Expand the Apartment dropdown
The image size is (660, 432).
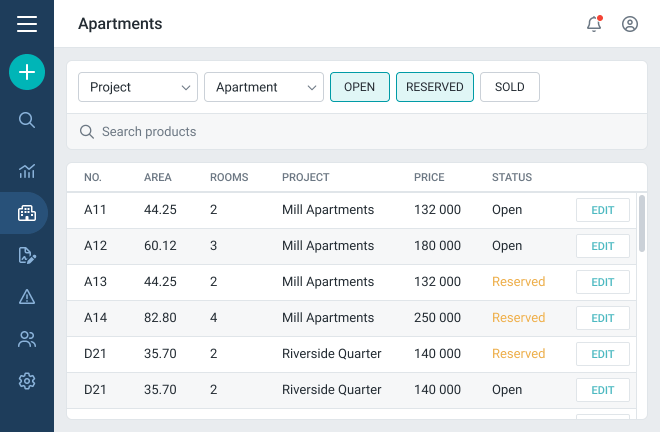pyautogui.click(x=264, y=87)
